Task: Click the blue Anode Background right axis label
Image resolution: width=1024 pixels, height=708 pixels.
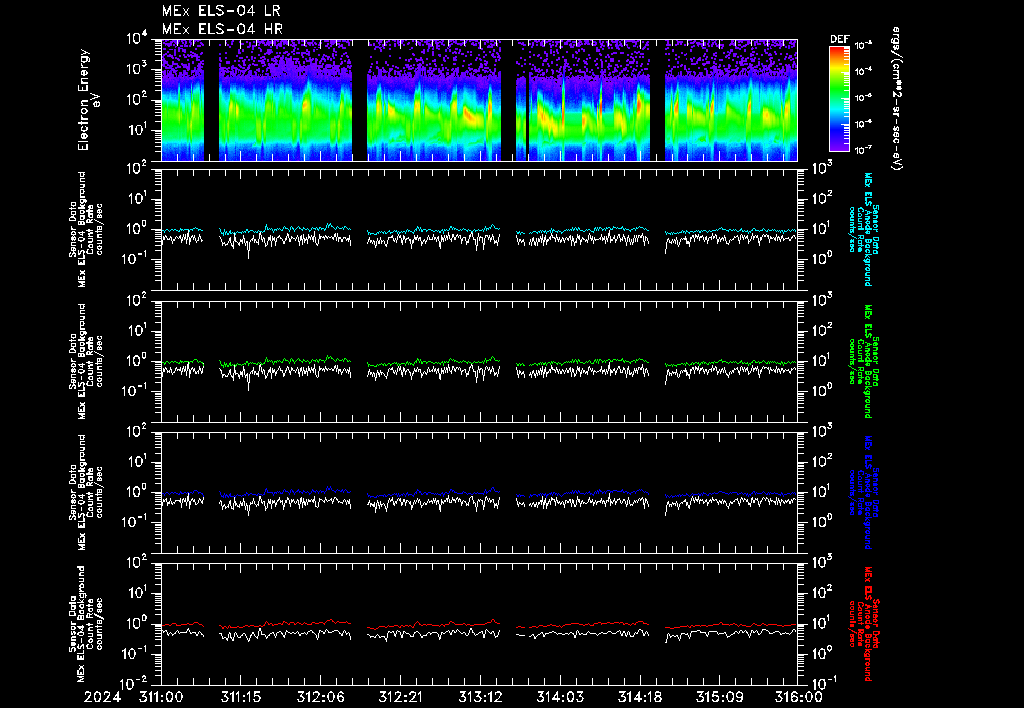Action: tap(866, 492)
